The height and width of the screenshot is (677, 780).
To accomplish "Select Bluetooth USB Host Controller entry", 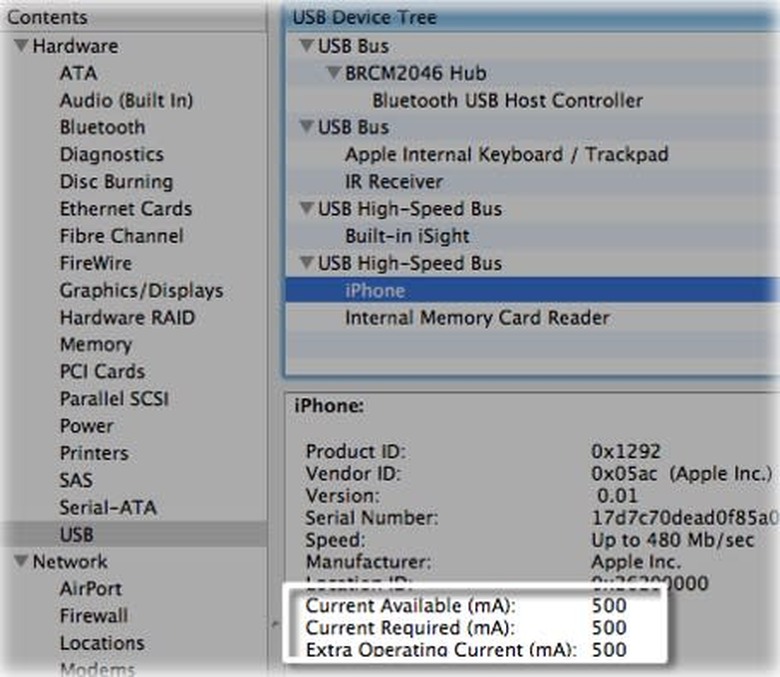I will [507, 101].
